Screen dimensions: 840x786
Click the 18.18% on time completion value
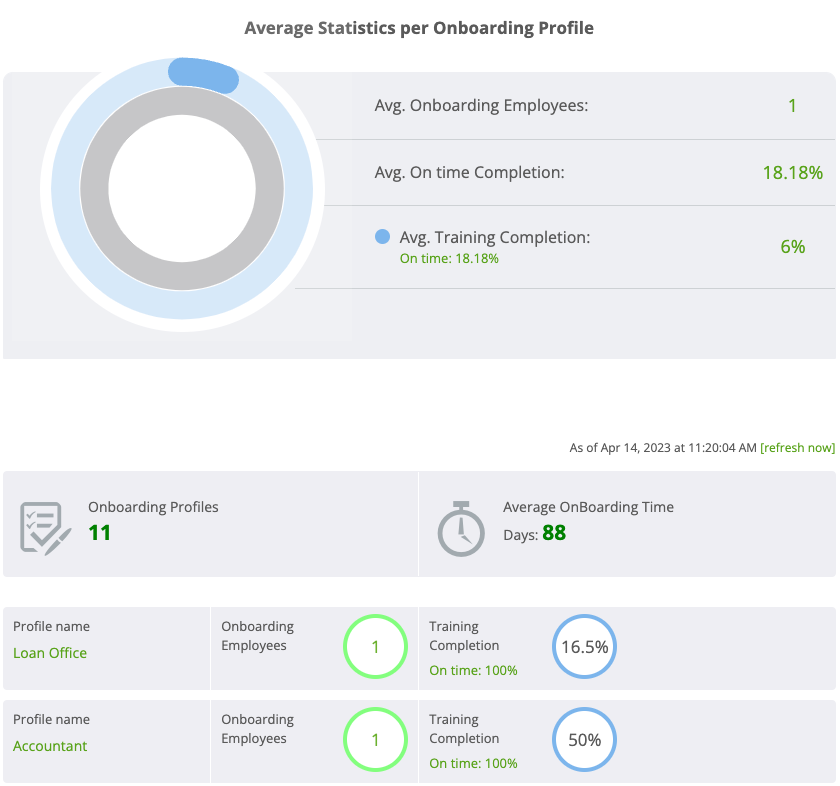click(792, 173)
